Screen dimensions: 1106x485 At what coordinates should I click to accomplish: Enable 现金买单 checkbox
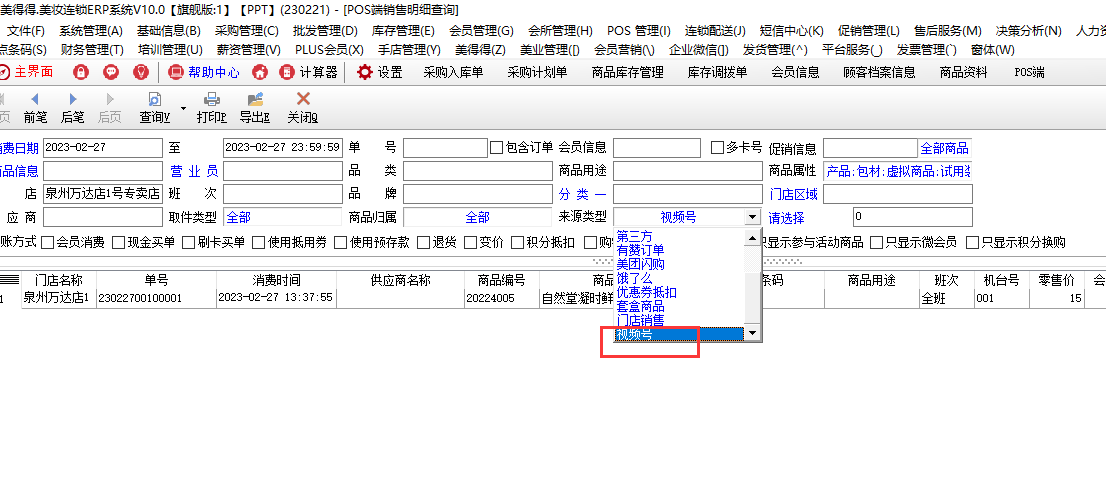coord(118,242)
